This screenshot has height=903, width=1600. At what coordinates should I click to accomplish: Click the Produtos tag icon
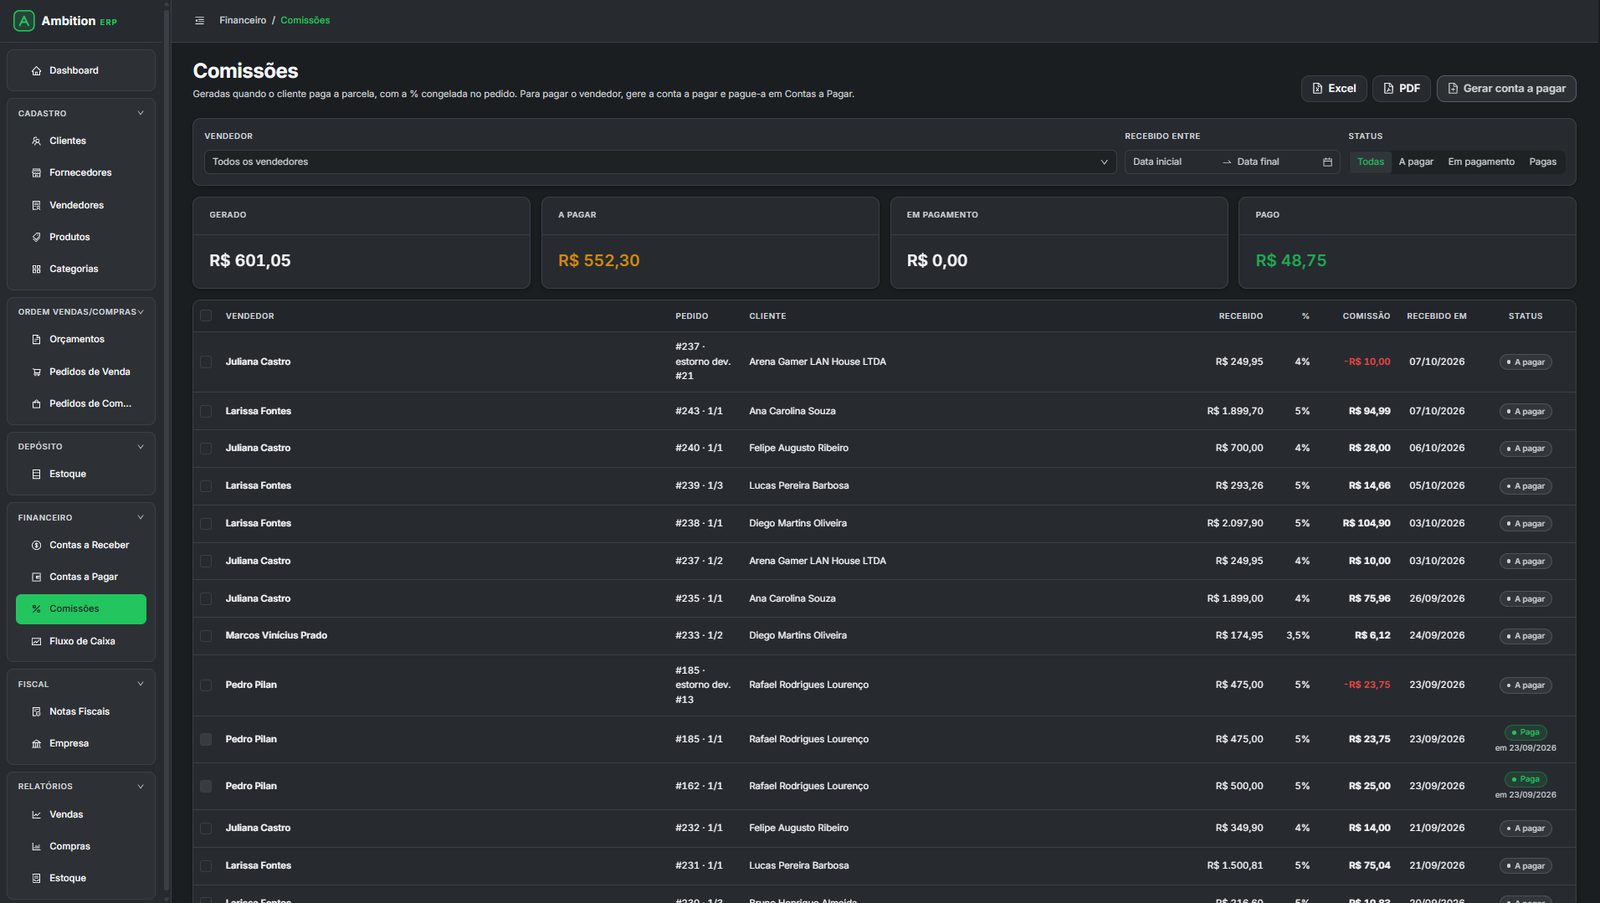[x=37, y=237]
